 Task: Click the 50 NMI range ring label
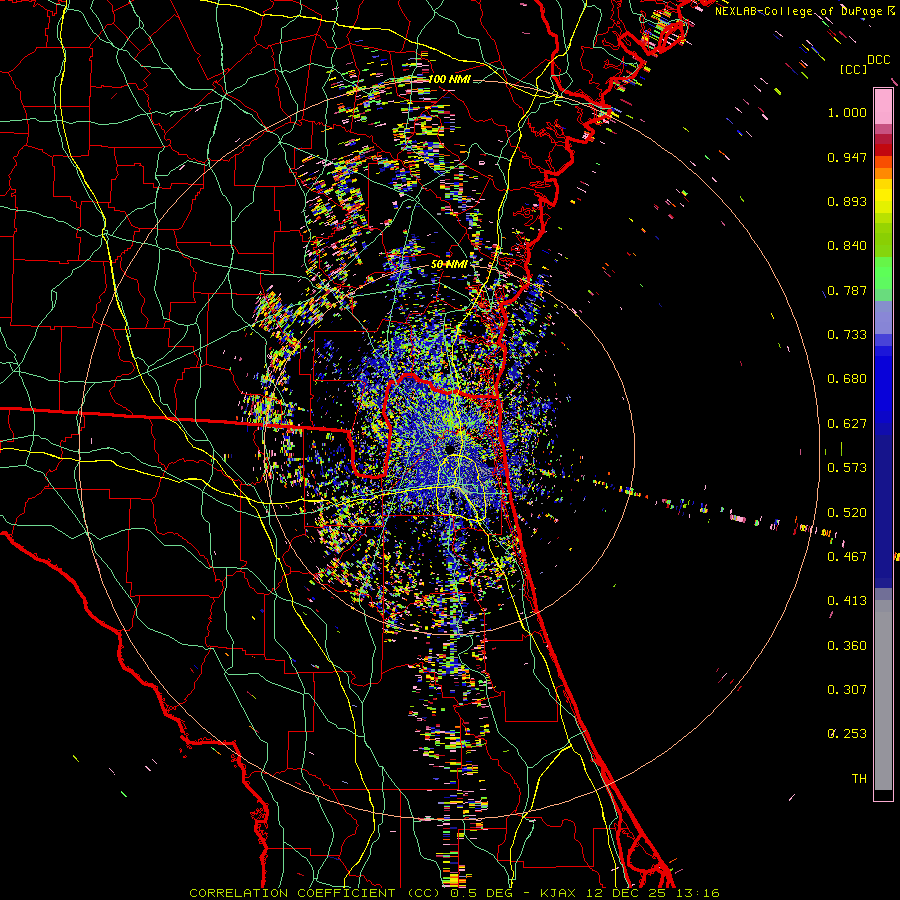(x=449, y=264)
